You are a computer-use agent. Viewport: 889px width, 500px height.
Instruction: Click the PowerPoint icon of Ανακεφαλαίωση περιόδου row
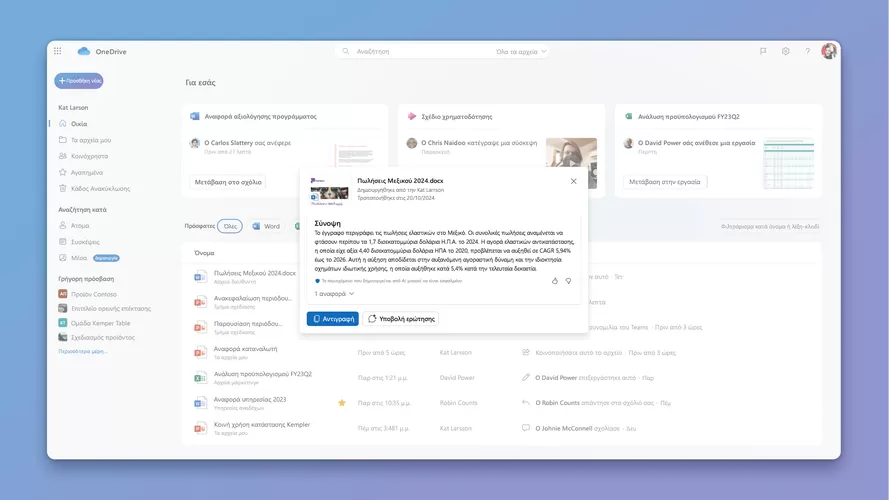(x=200, y=302)
